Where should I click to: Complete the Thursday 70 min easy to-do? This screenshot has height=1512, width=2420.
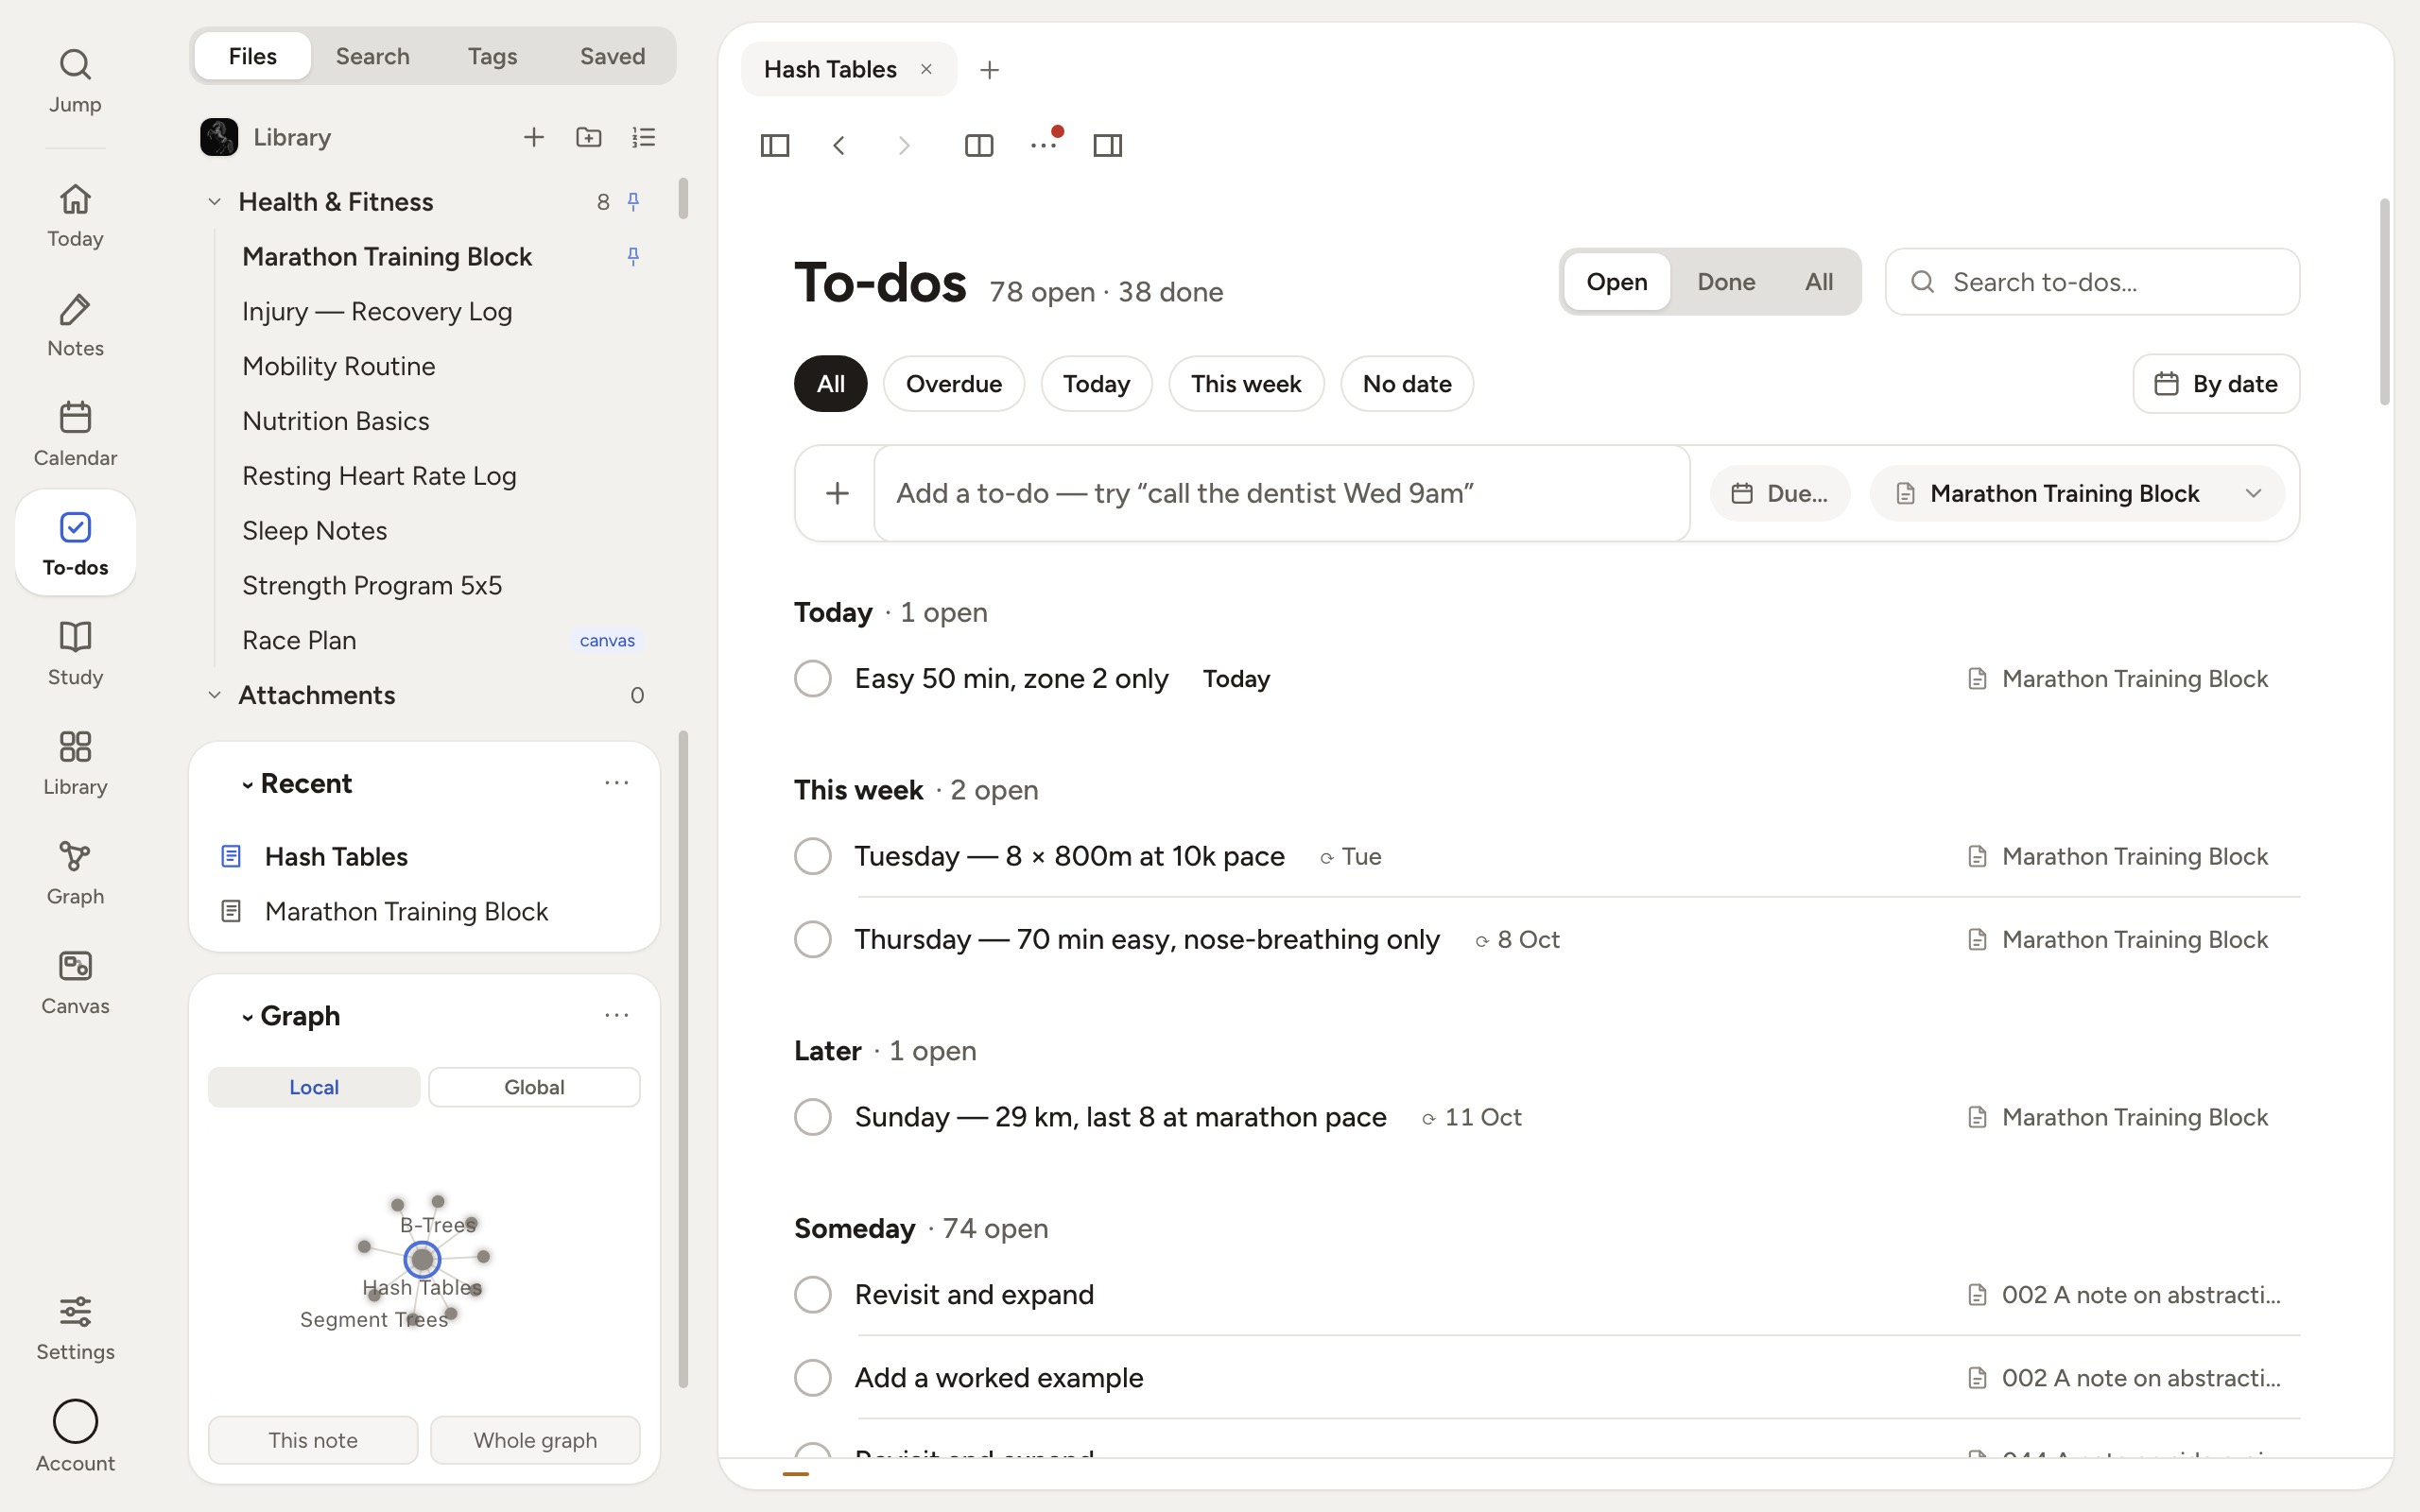click(x=813, y=940)
